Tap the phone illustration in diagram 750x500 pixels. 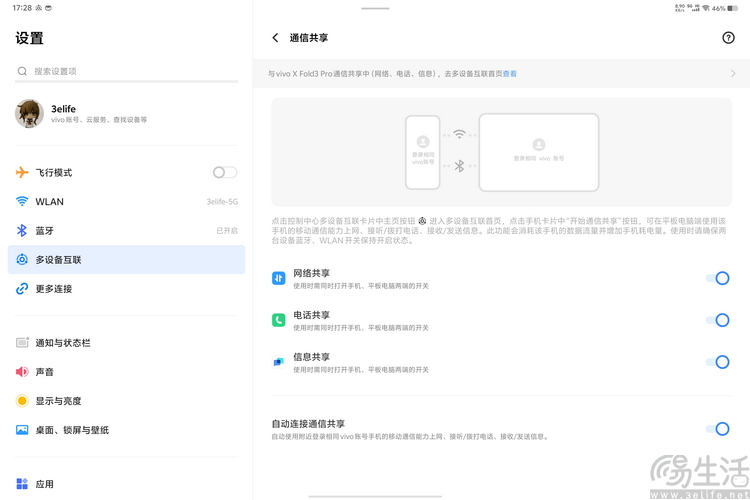click(423, 152)
